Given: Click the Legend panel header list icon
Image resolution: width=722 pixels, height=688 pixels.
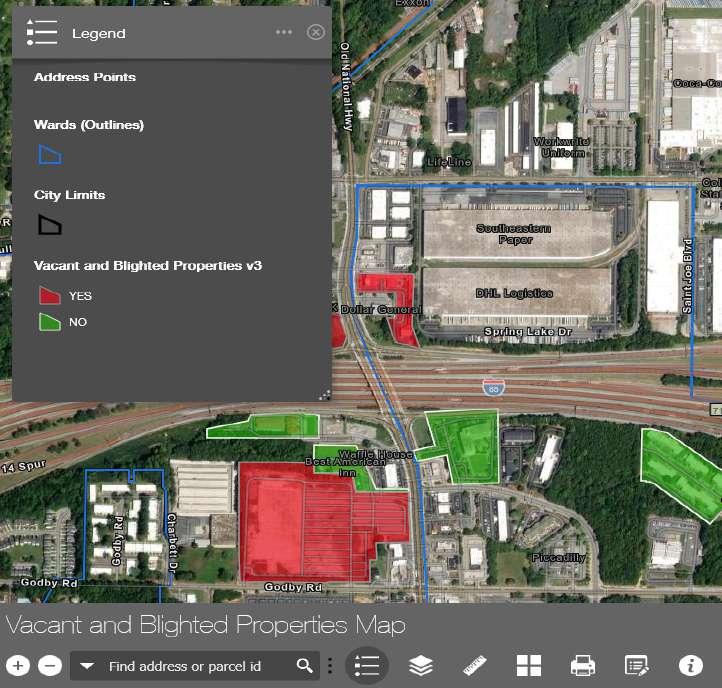Looking at the screenshot, I should [x=42, y=32].
